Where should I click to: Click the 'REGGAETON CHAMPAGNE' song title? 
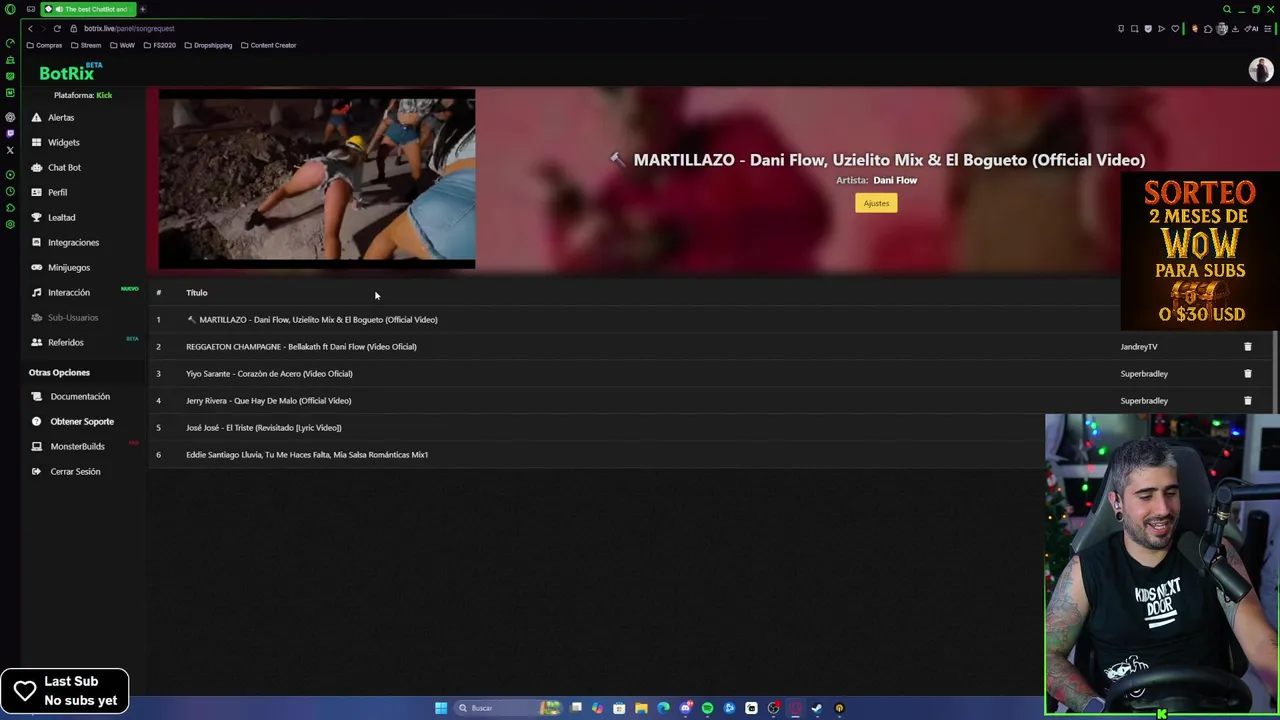click(x=301, y=346)
